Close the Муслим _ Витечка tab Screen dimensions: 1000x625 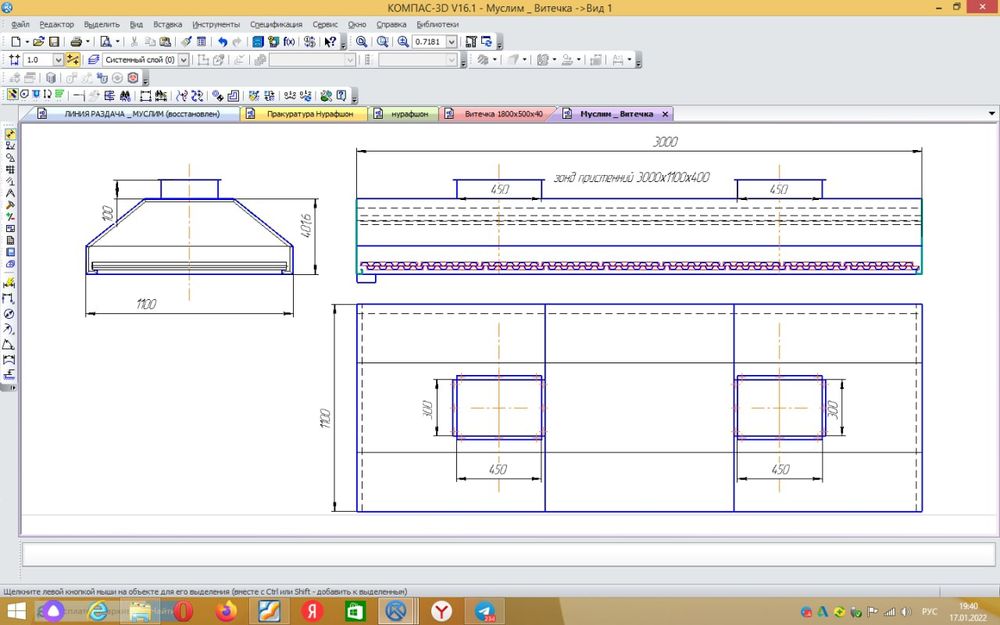pyautogui.click(x=666, y=114)
